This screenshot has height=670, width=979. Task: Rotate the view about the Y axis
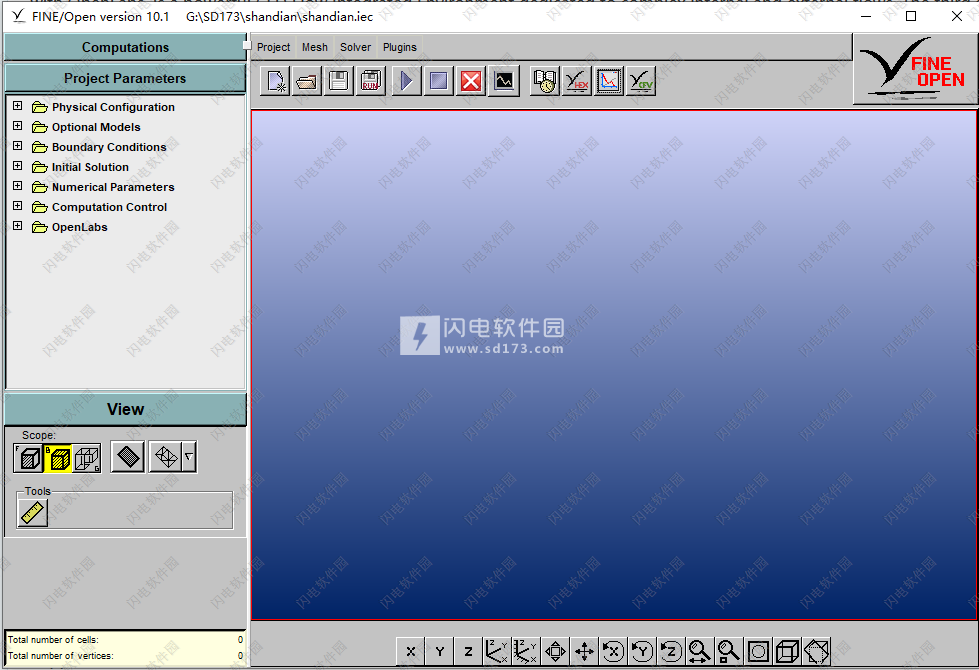point(642,652)
